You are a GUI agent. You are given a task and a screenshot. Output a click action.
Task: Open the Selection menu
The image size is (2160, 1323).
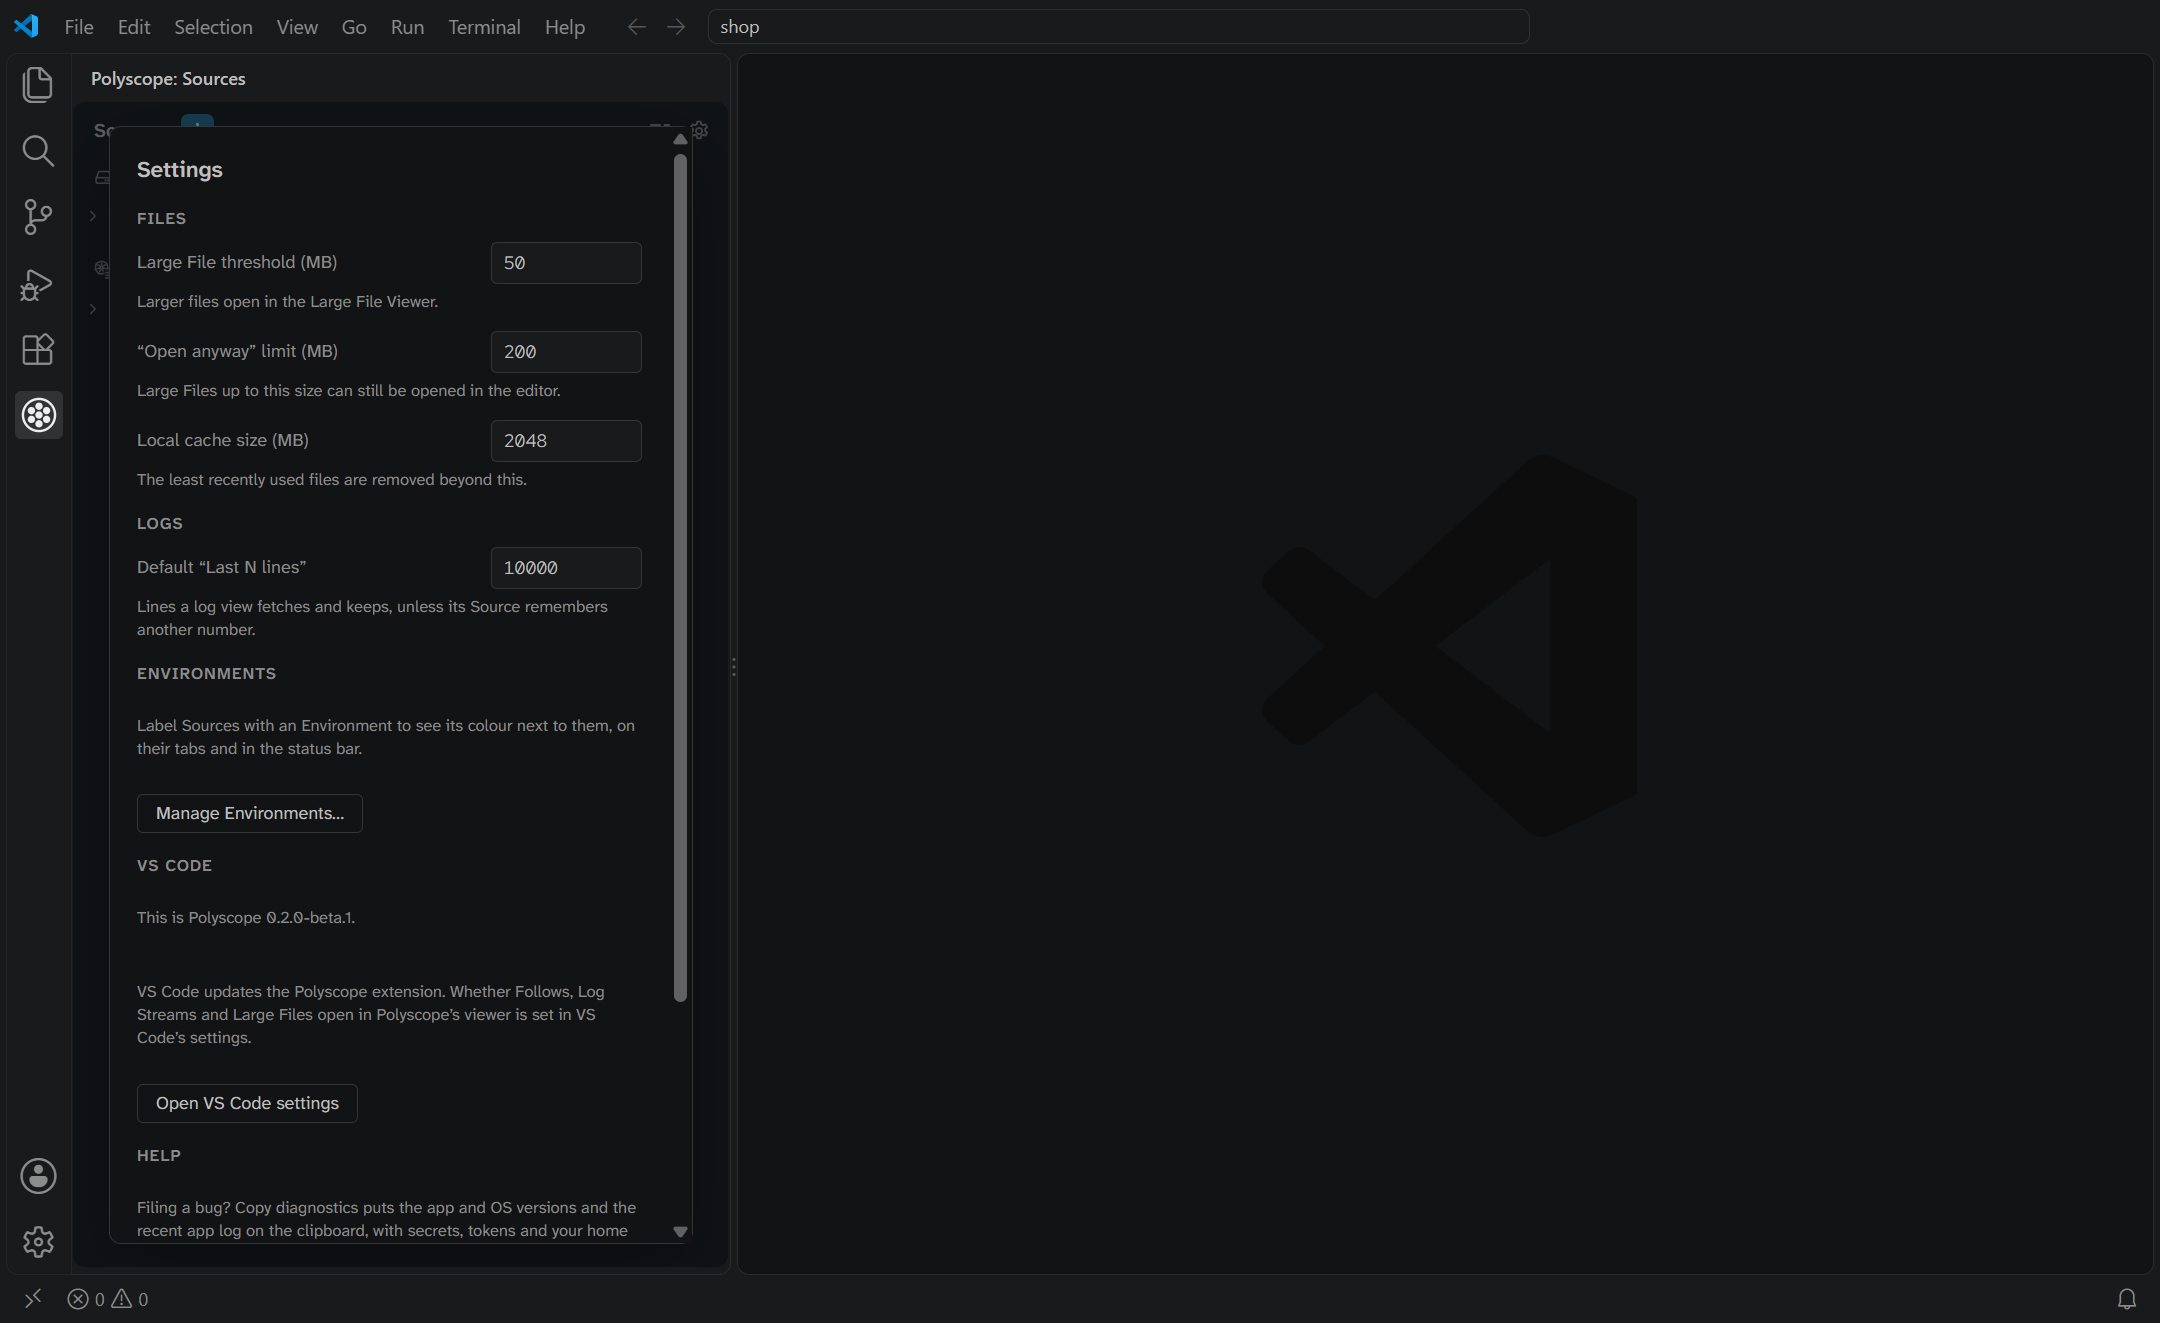coord(213,27)
